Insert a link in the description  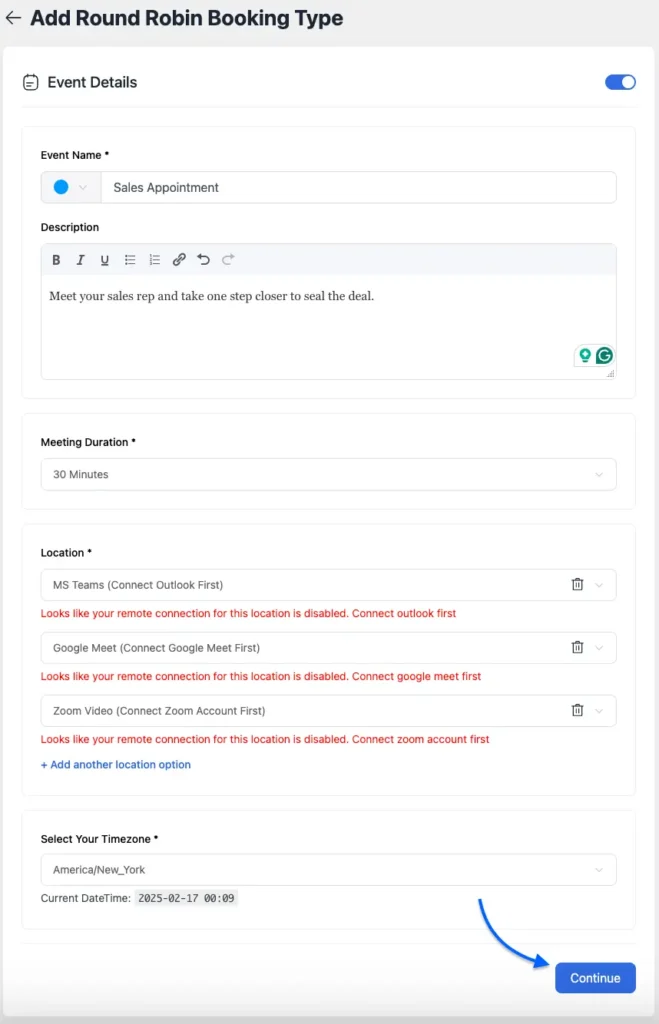pos(179,260)
